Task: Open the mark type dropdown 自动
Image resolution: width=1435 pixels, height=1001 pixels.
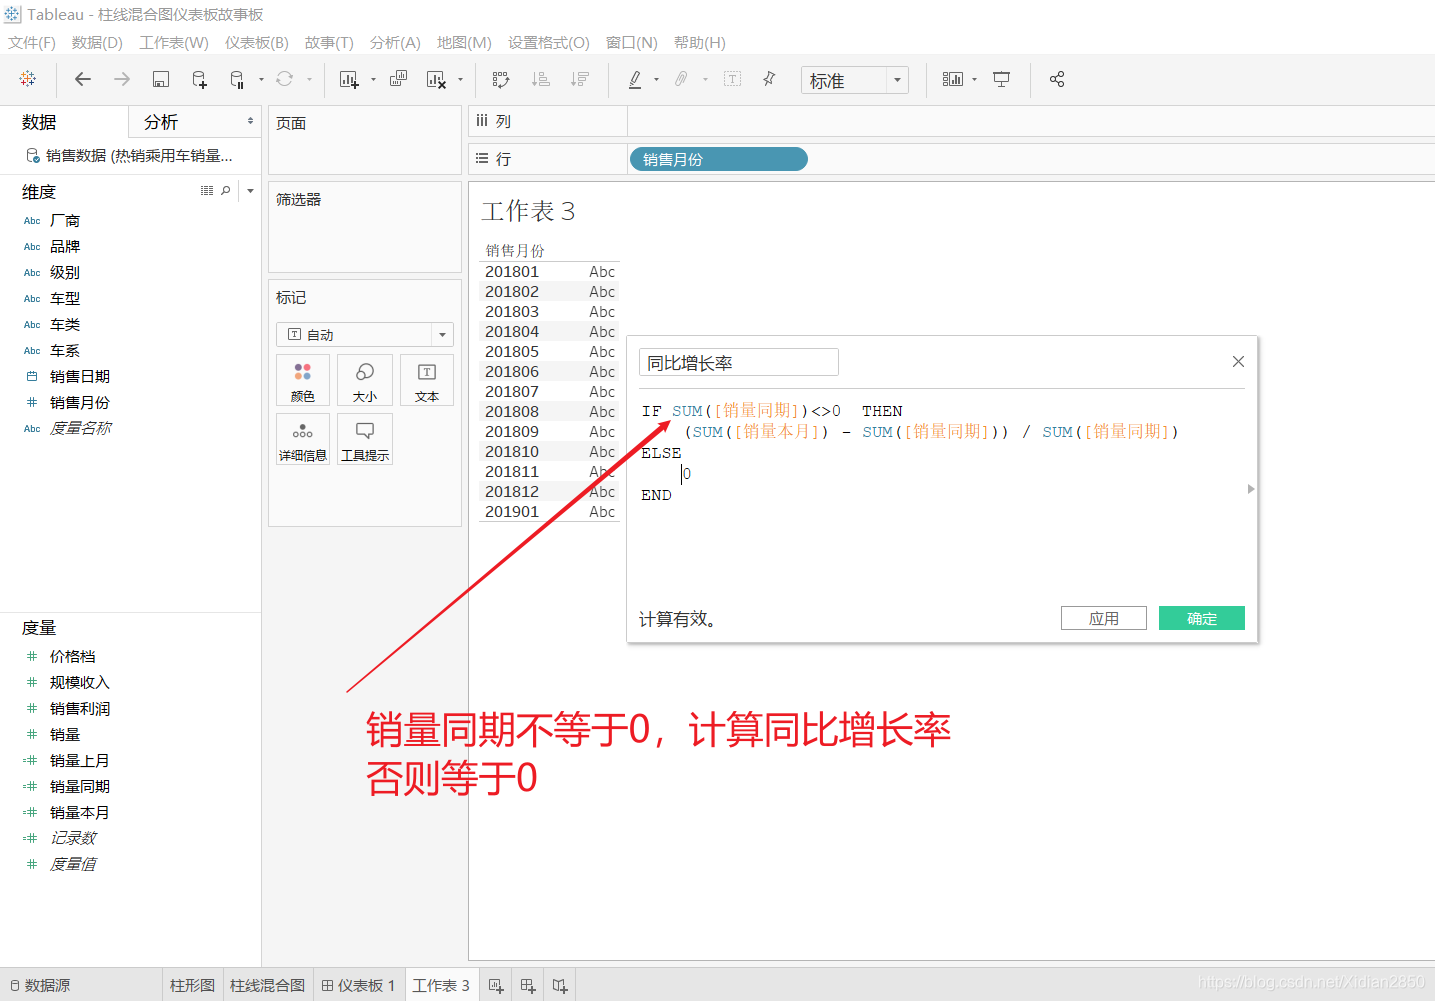Action: tap(365, 334)
